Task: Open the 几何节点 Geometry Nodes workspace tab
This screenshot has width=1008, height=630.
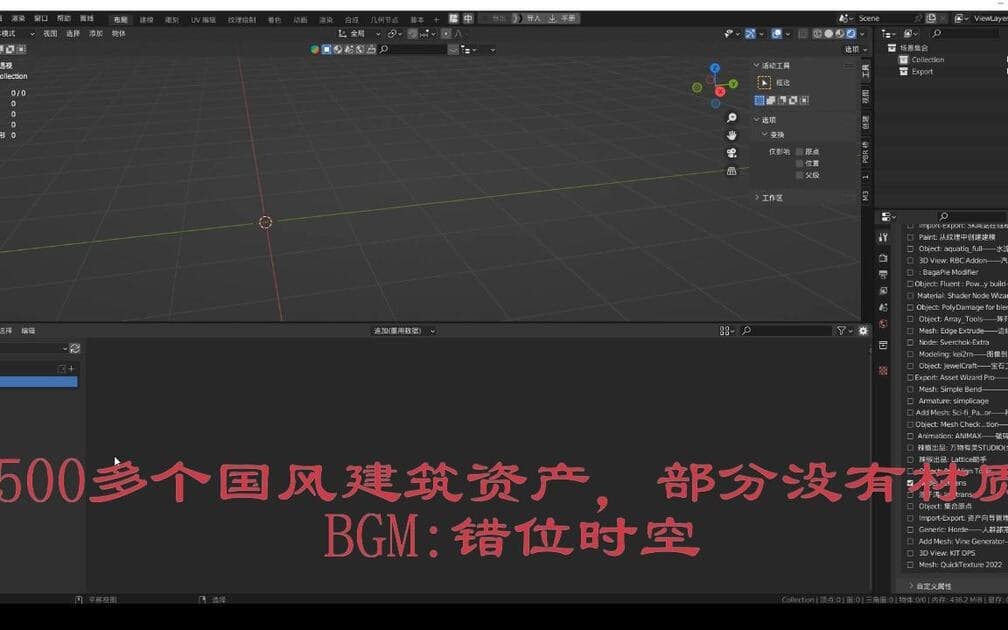Action: [x=384, y=20]
